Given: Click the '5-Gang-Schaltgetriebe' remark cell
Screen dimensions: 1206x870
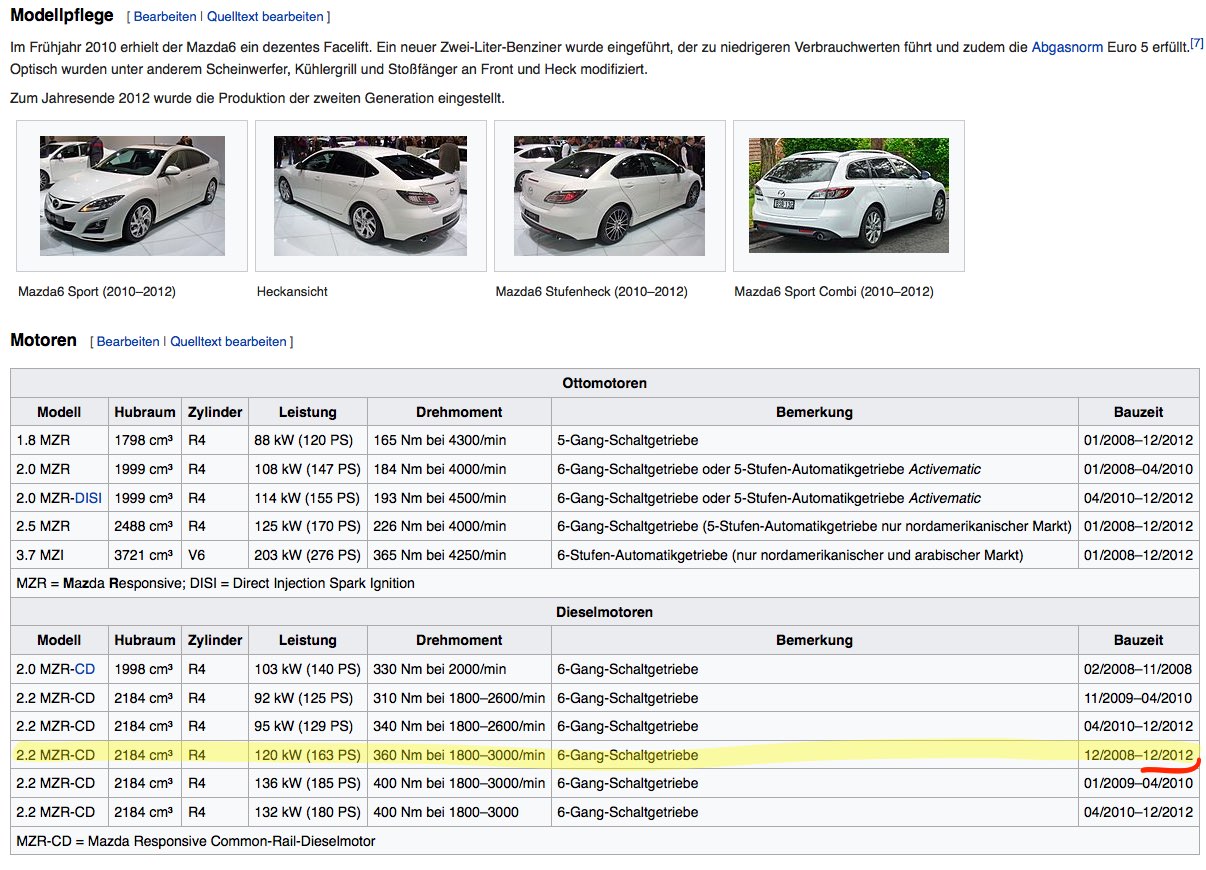Looking at the screenshot, I should [x=815, y=440].
